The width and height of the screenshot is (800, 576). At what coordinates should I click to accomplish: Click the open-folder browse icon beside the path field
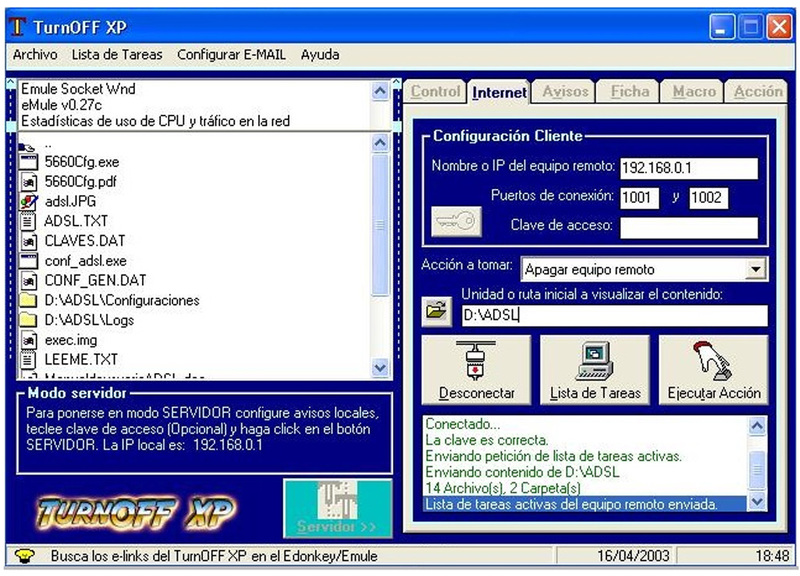click(437, 311)
